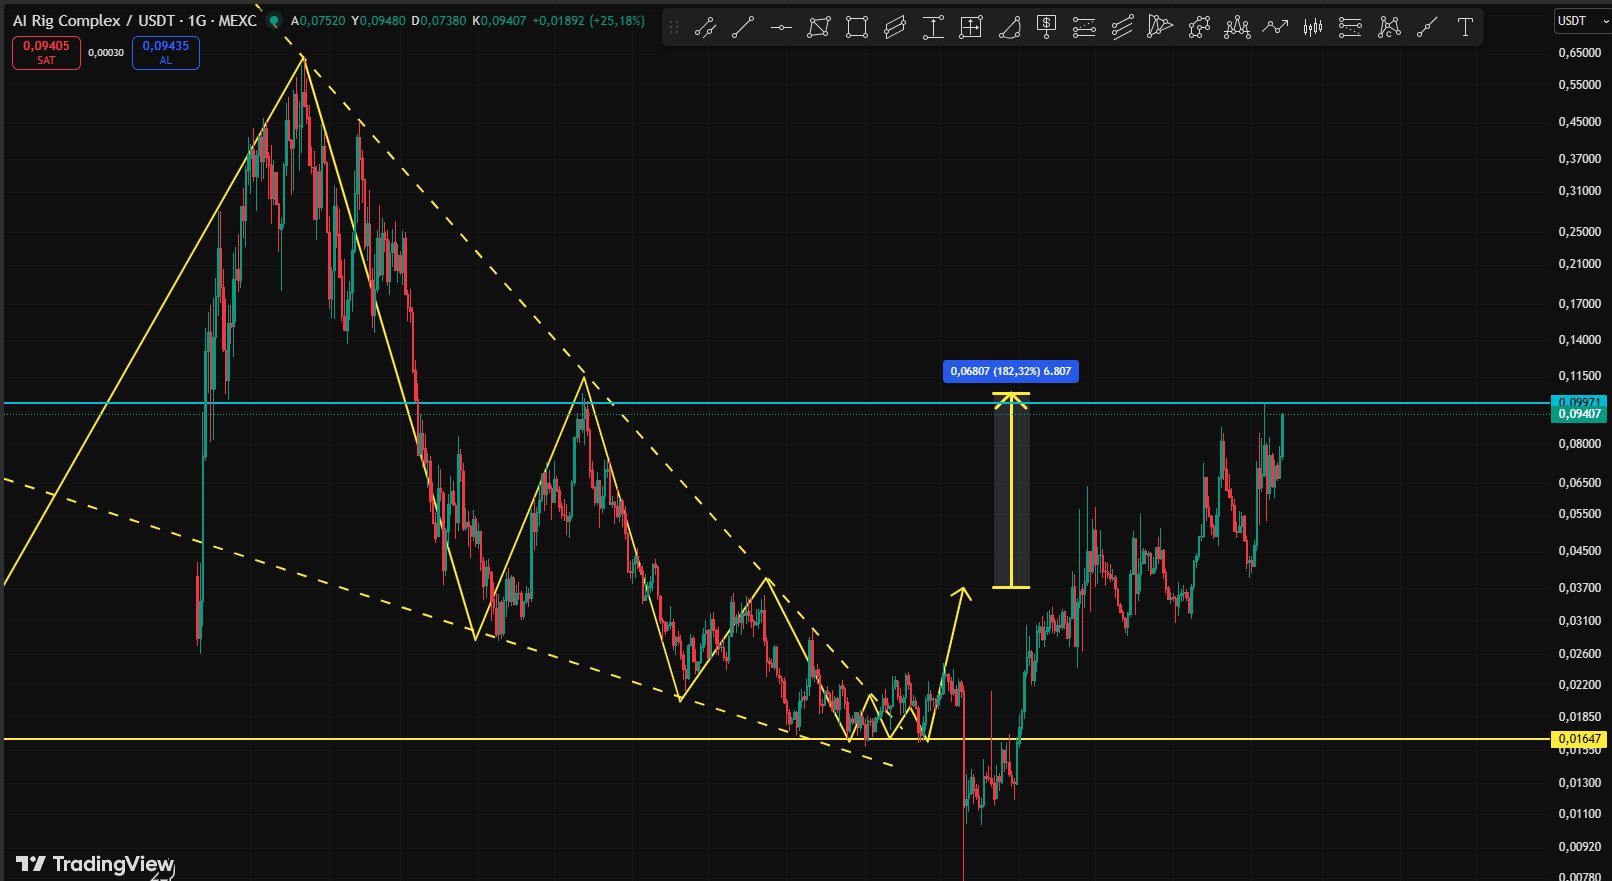The height and width of the screenshot is (881, 1612).
Task: Select the arc drawing tool
Action: [1009, 28]
